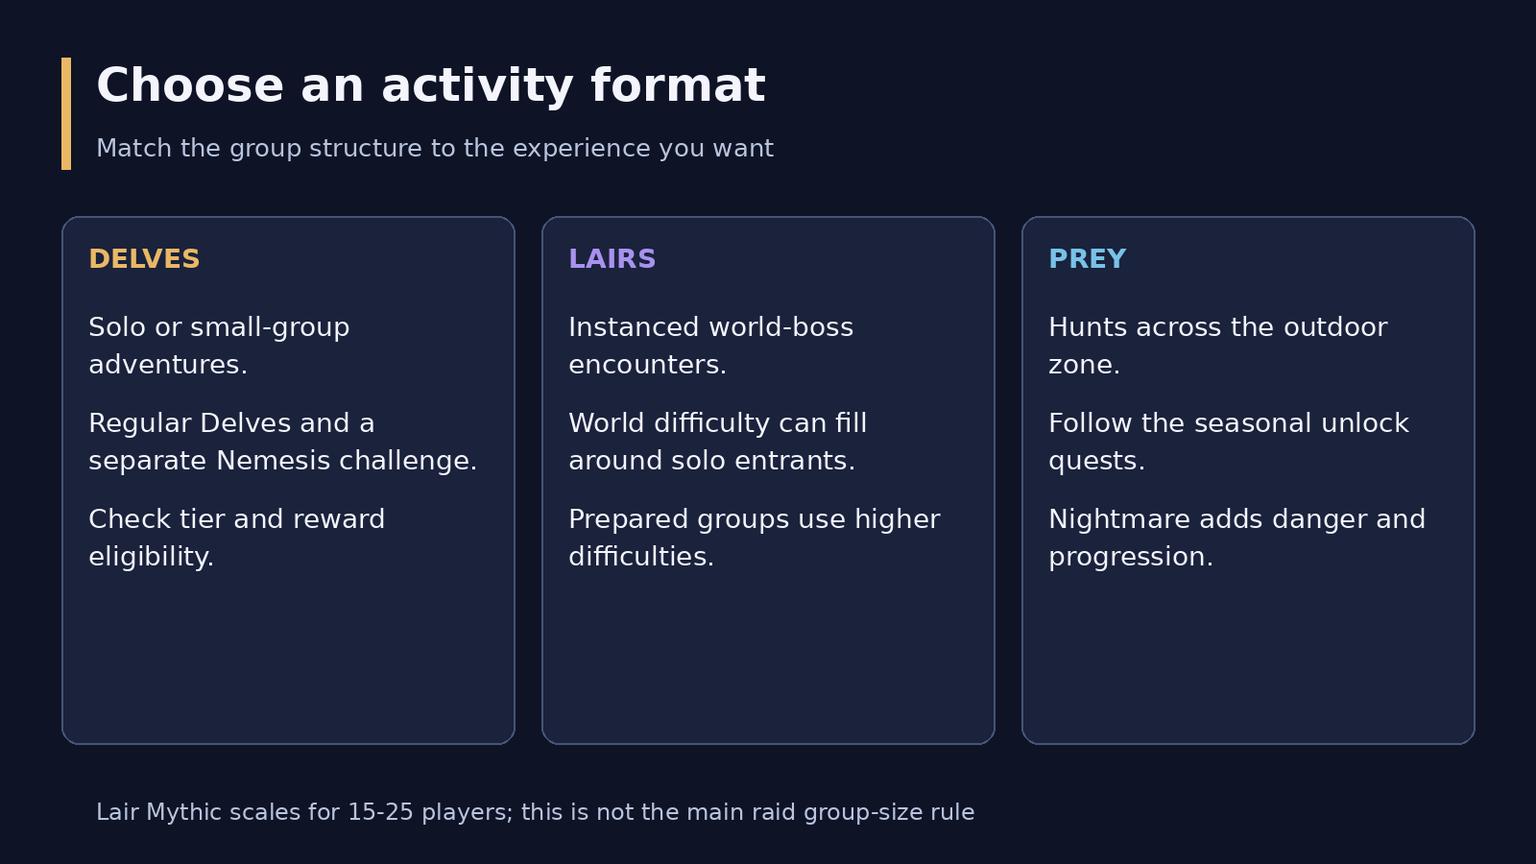Viewport: 1536px width, 864px height.
Task: Click the word 'format' in the title
Action: 678,86
